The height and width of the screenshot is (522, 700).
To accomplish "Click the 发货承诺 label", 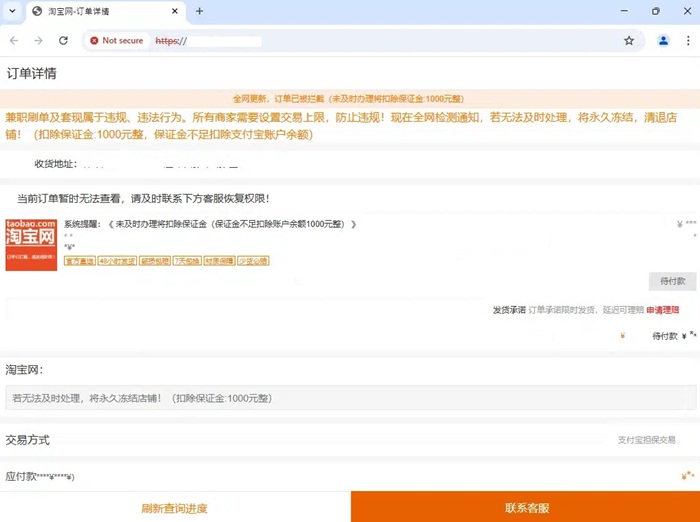I will (x=509, y=310).
